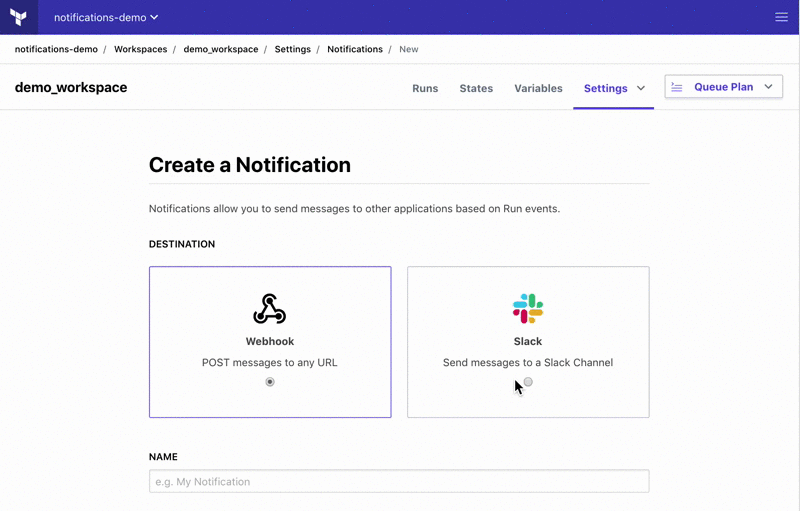Click the notifications-demo breadcrumb link
800x511 pixels.
[x=56, y=49]
